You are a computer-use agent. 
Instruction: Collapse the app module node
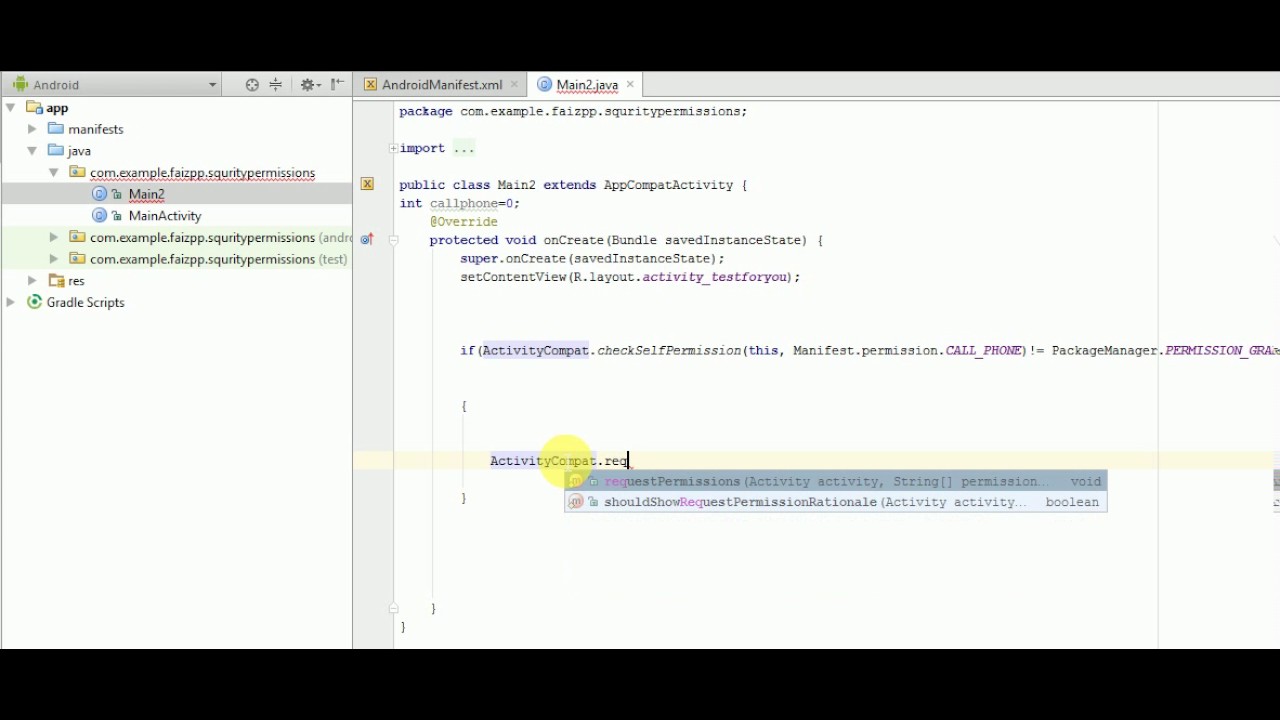click(11, 108)
